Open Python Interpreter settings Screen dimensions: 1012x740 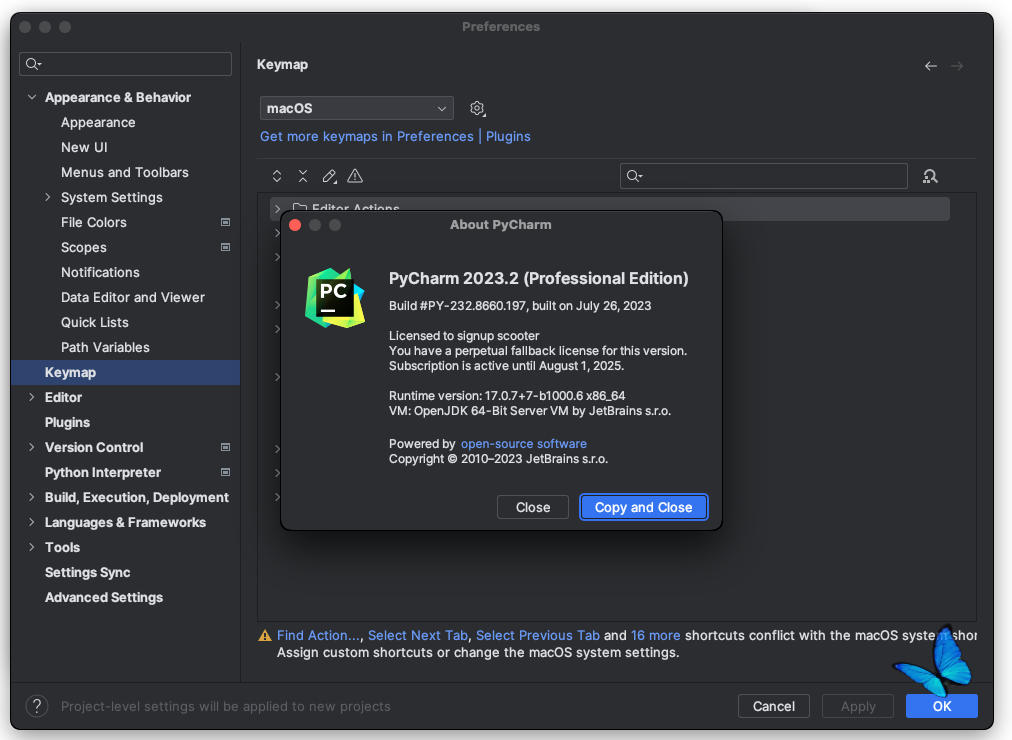(x=103, y=472)
